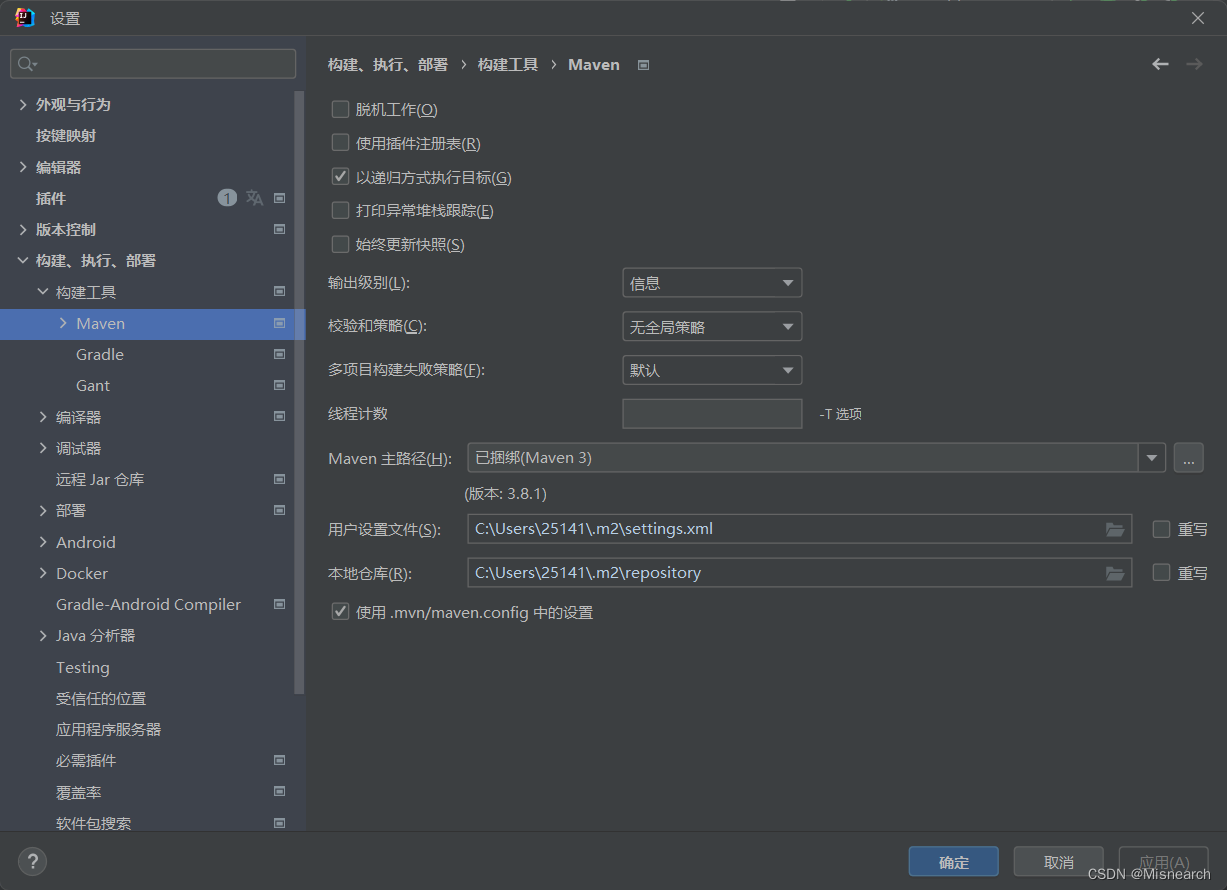Click the project icon on the 编译器 row
The image size is (1227, 890).
click(x=280, y=416)
